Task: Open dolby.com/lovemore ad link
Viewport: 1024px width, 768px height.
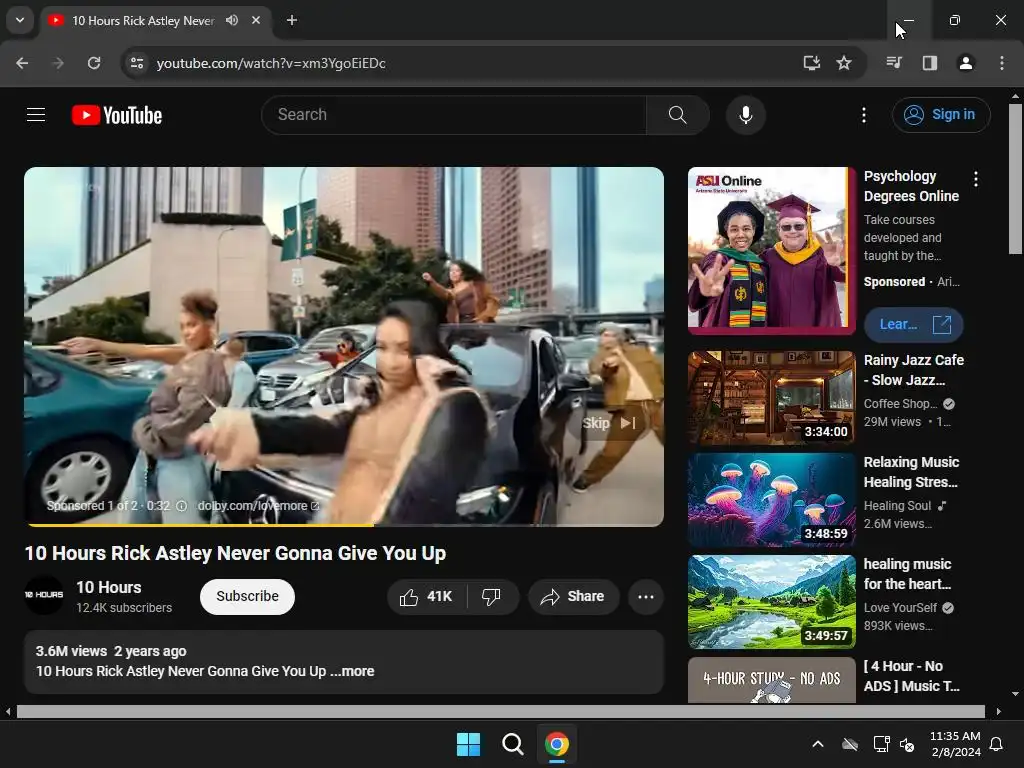Action: point(258,505)
